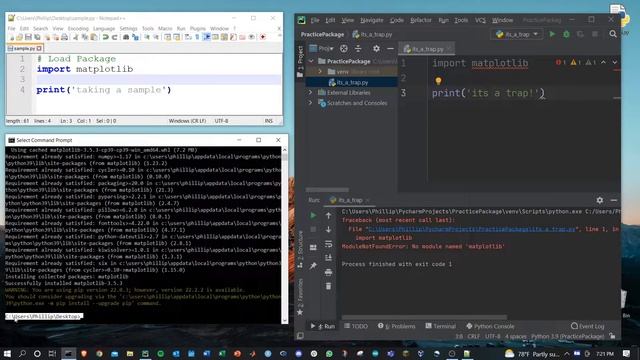Open the Python Console tool window
The image size is (640, 360).
[x=490, y=326]
